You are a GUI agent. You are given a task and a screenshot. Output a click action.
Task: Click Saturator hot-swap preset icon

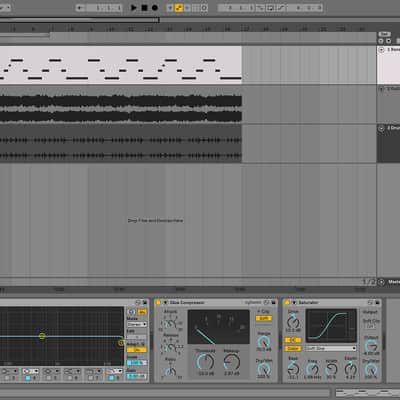[371, 302]
